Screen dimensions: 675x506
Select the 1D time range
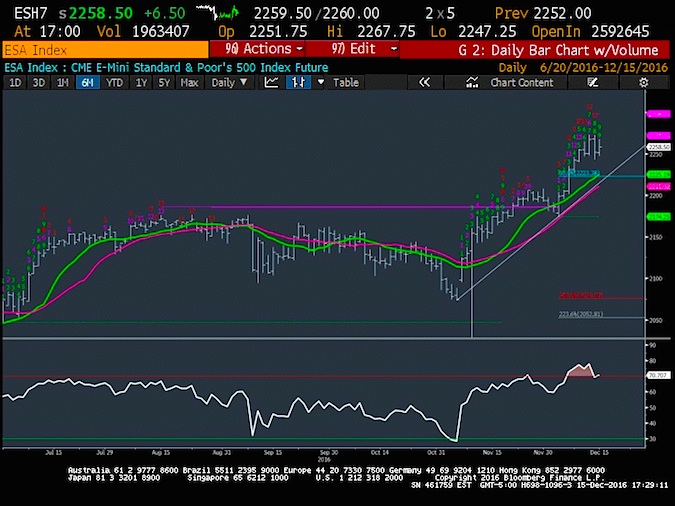[15, 83]
